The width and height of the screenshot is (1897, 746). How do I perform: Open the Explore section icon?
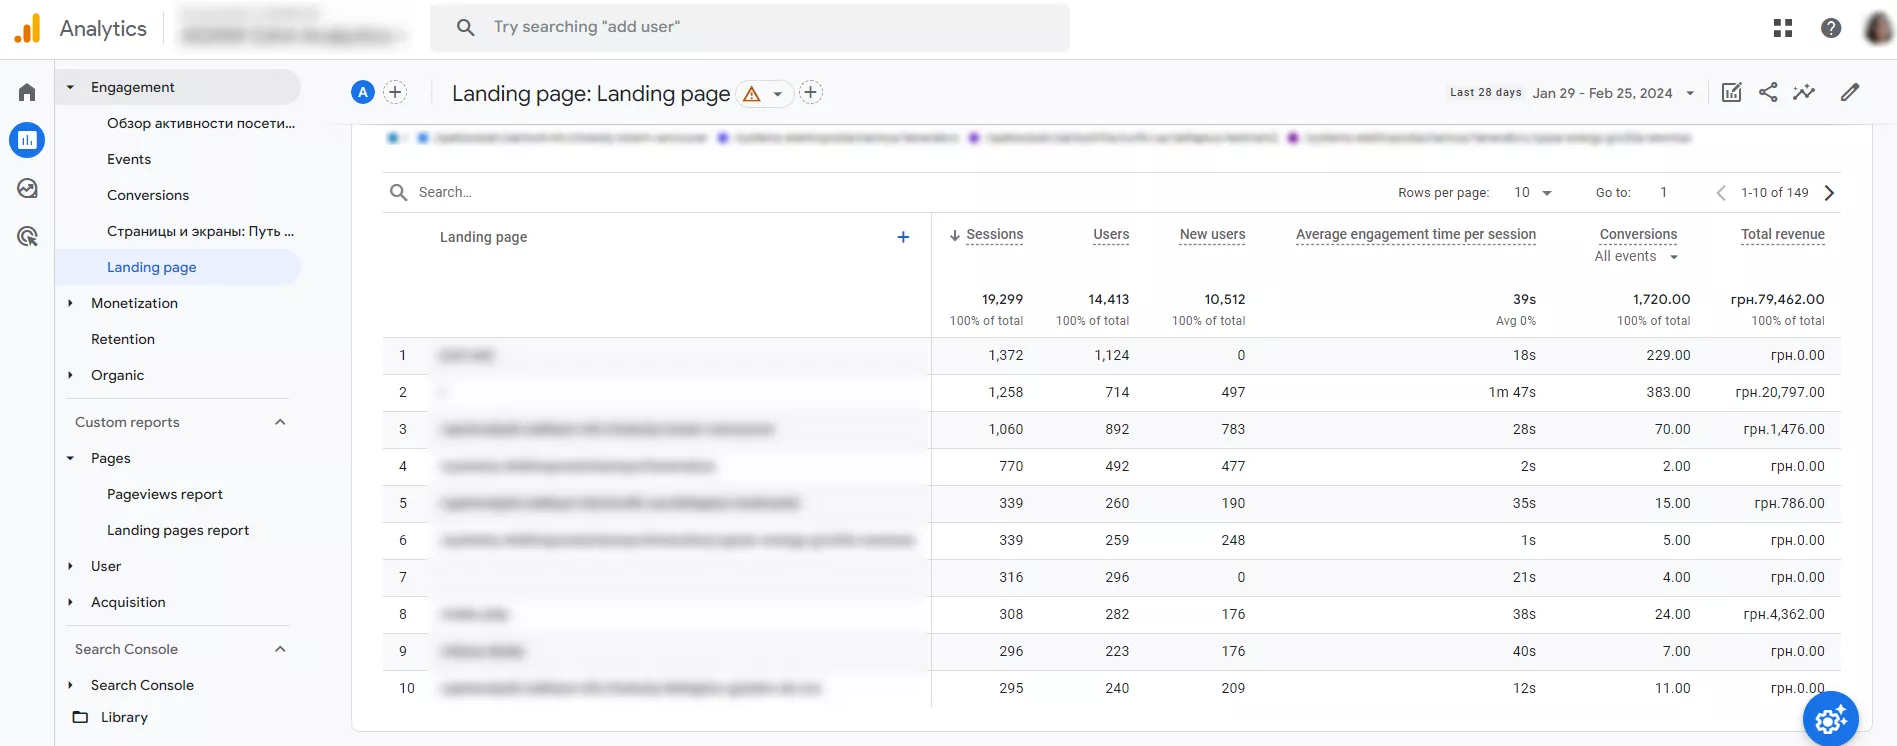point(27,188)
